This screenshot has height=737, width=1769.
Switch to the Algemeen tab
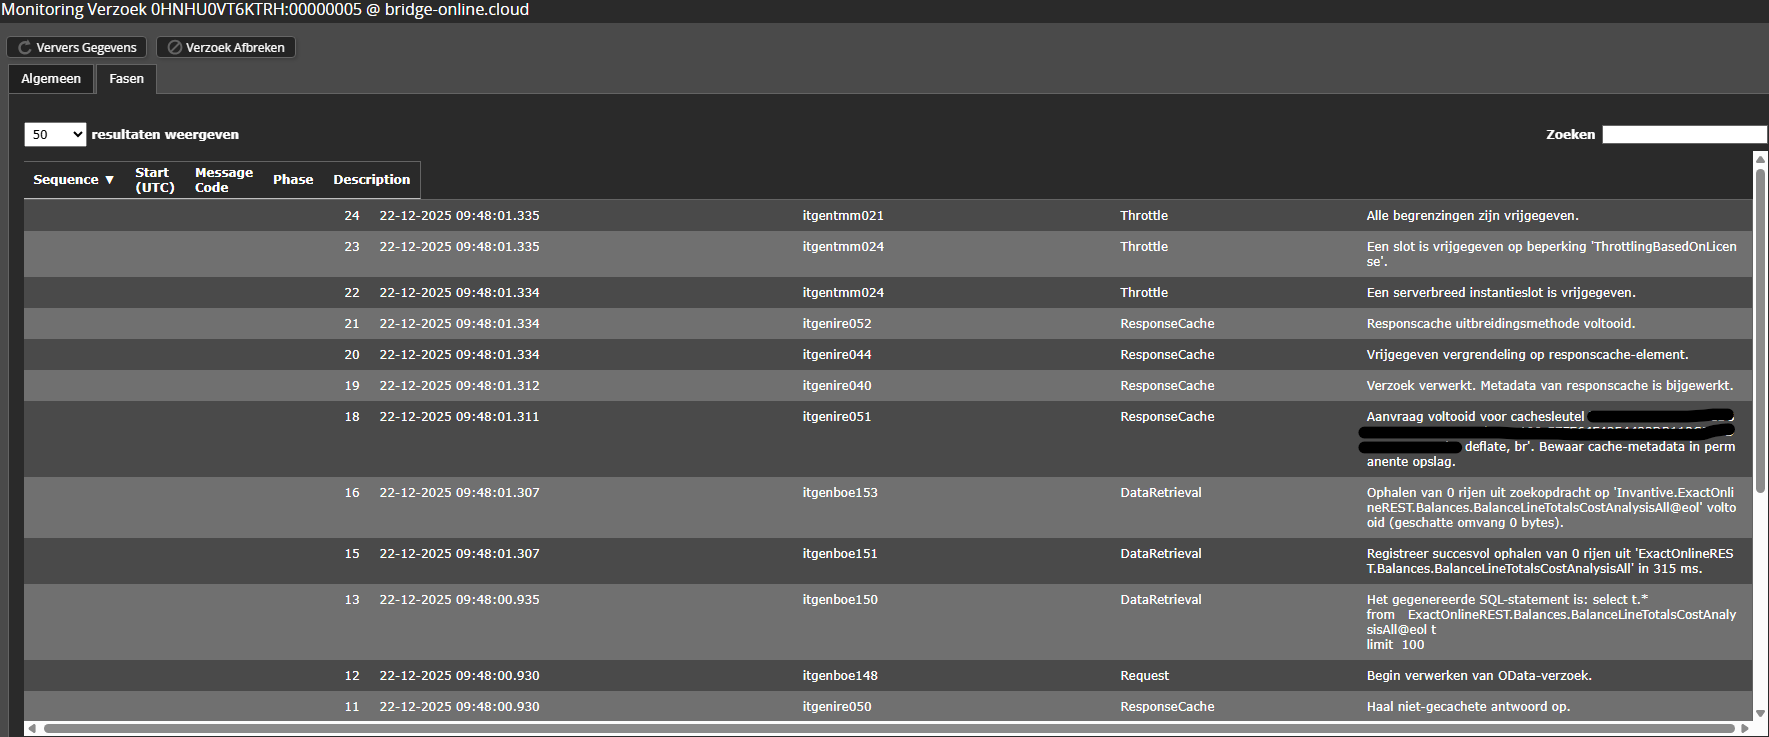coord(51,79)
